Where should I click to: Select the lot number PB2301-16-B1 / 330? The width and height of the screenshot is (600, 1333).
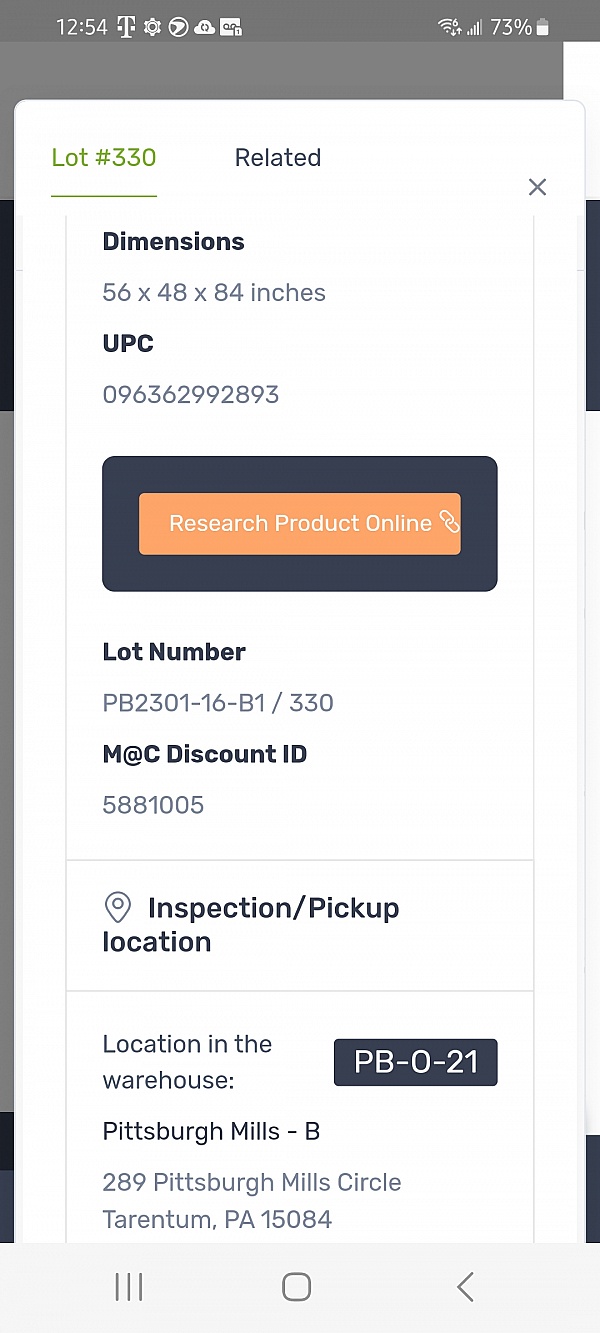tap(218, 703)
